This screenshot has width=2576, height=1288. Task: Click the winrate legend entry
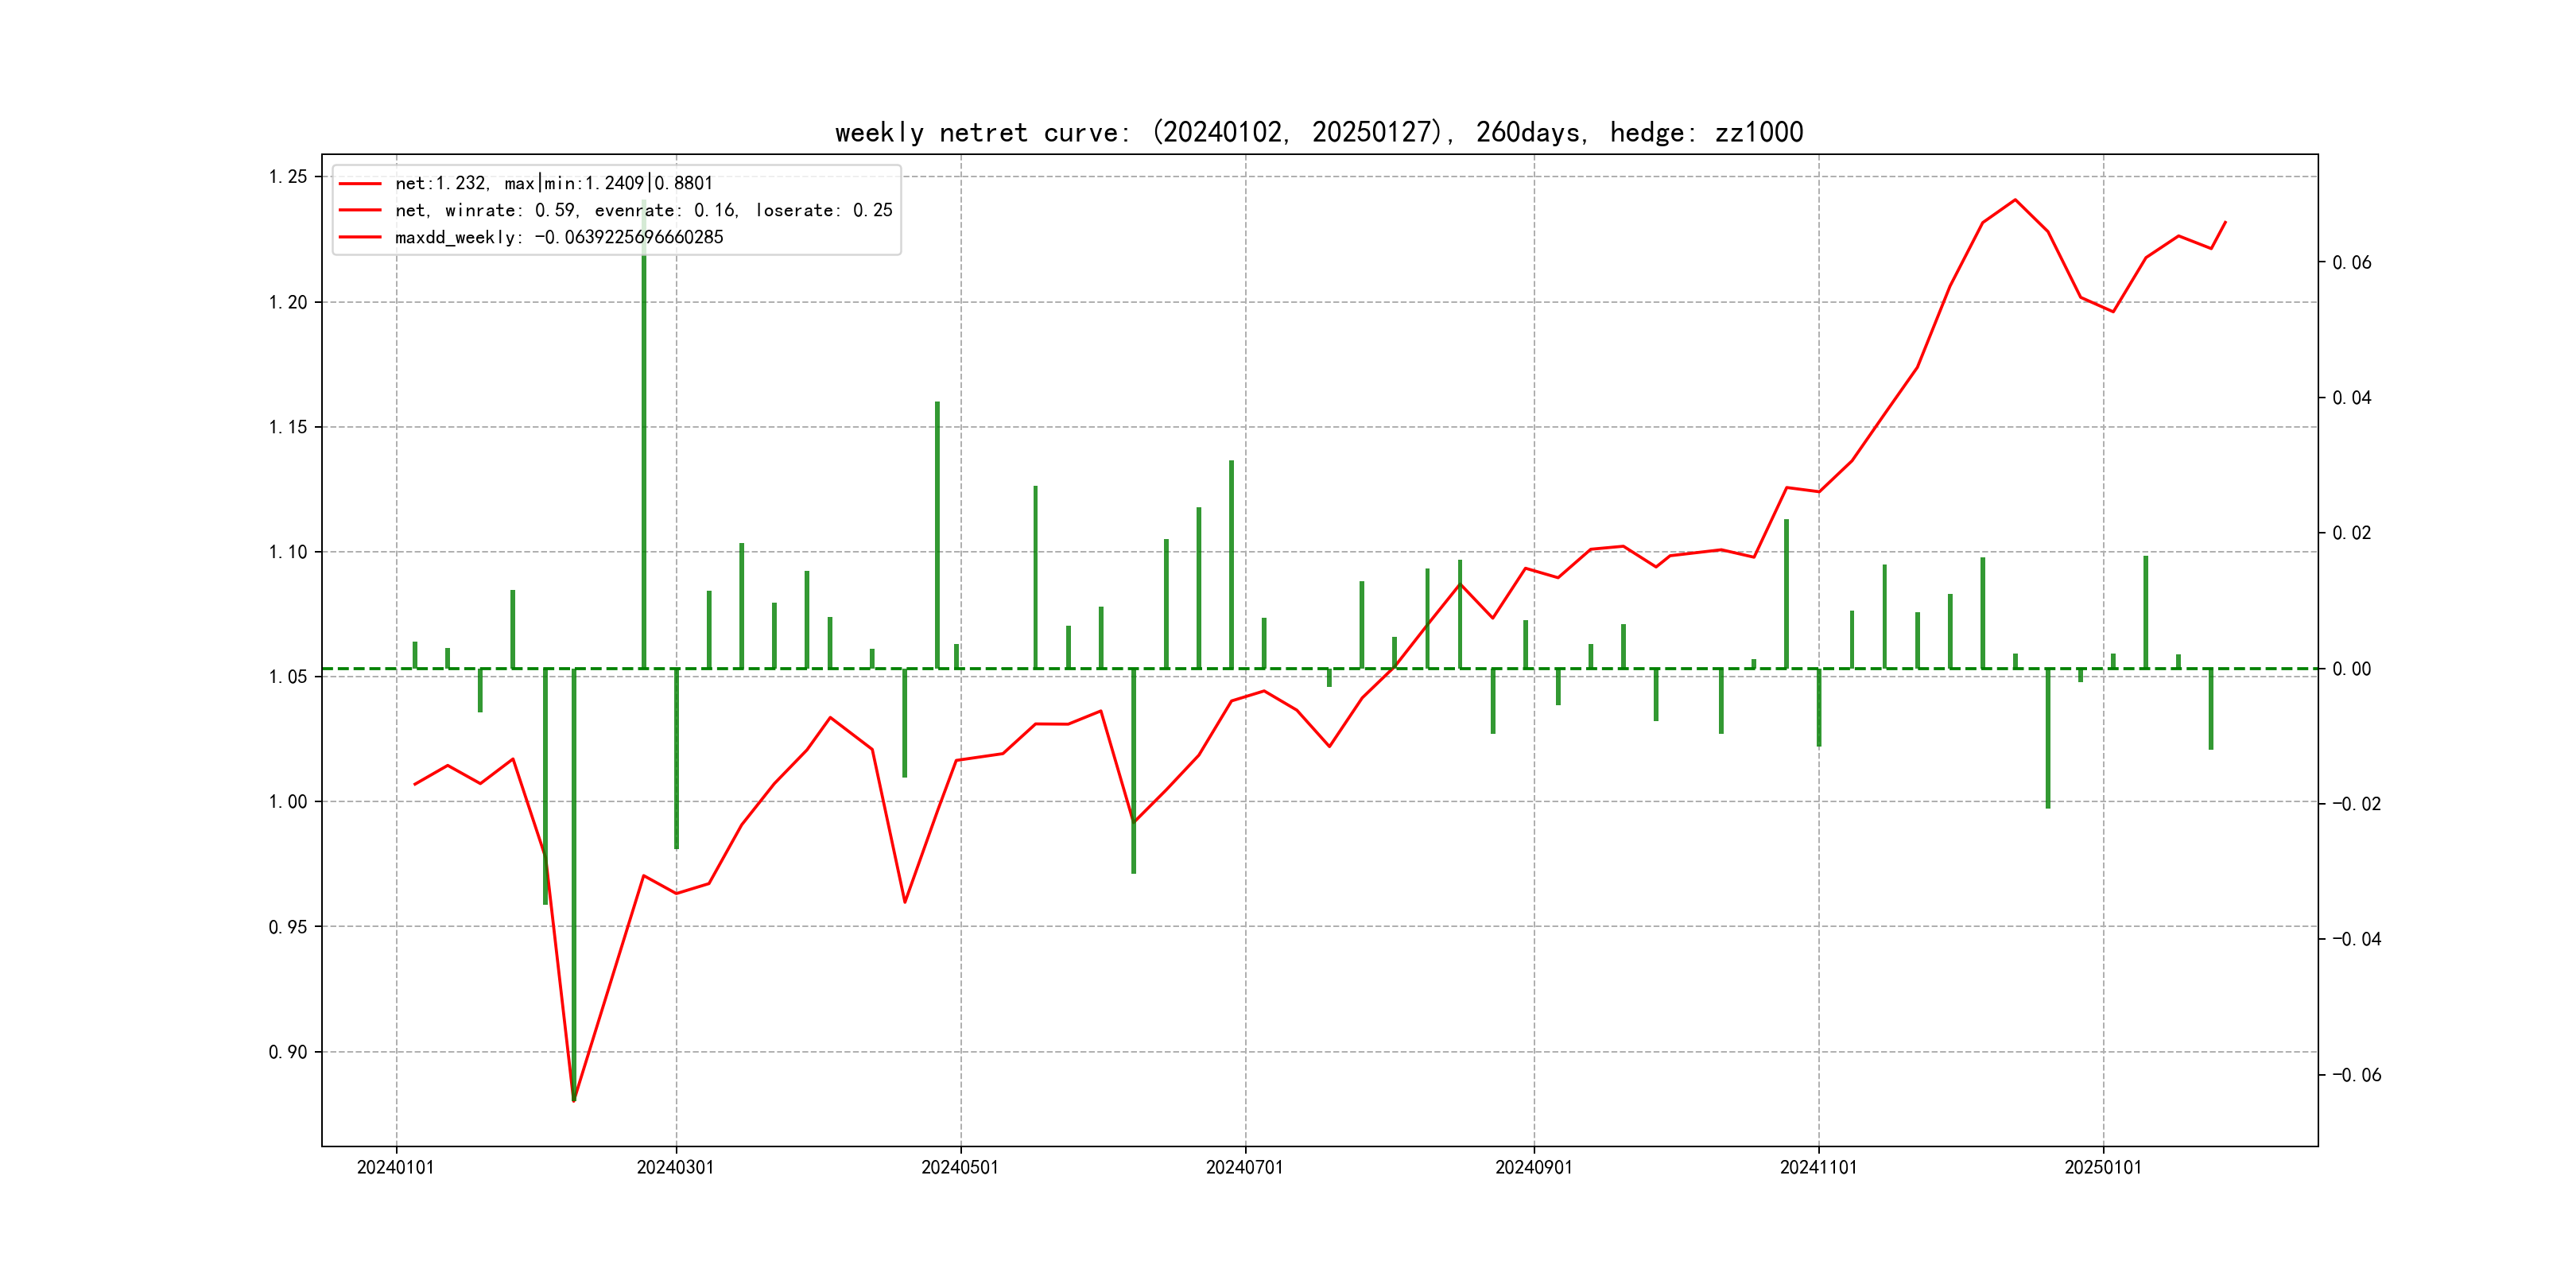[x=643, y=210]
